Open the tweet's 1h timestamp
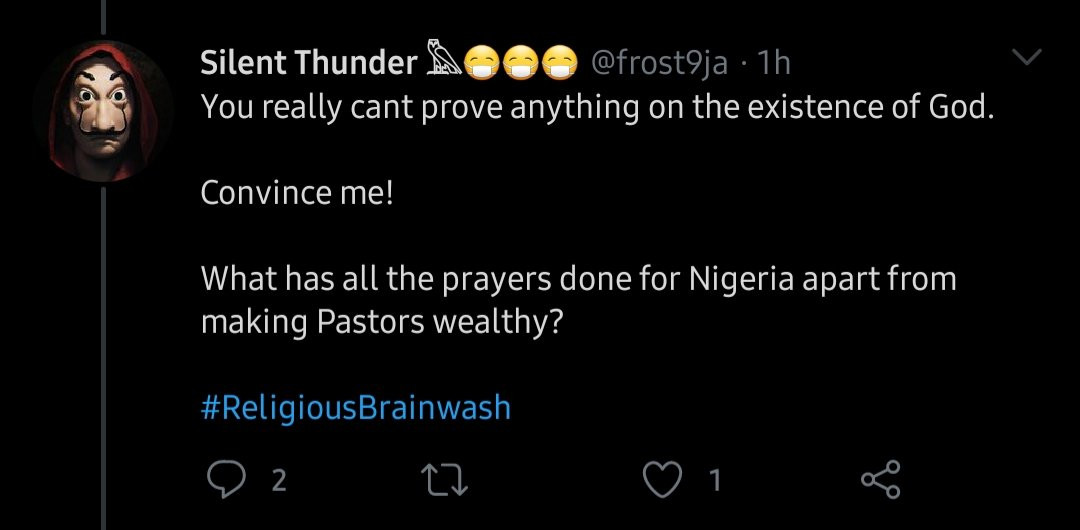Image resolution: width=1080 pixels, height=530 pixels. 774,63
